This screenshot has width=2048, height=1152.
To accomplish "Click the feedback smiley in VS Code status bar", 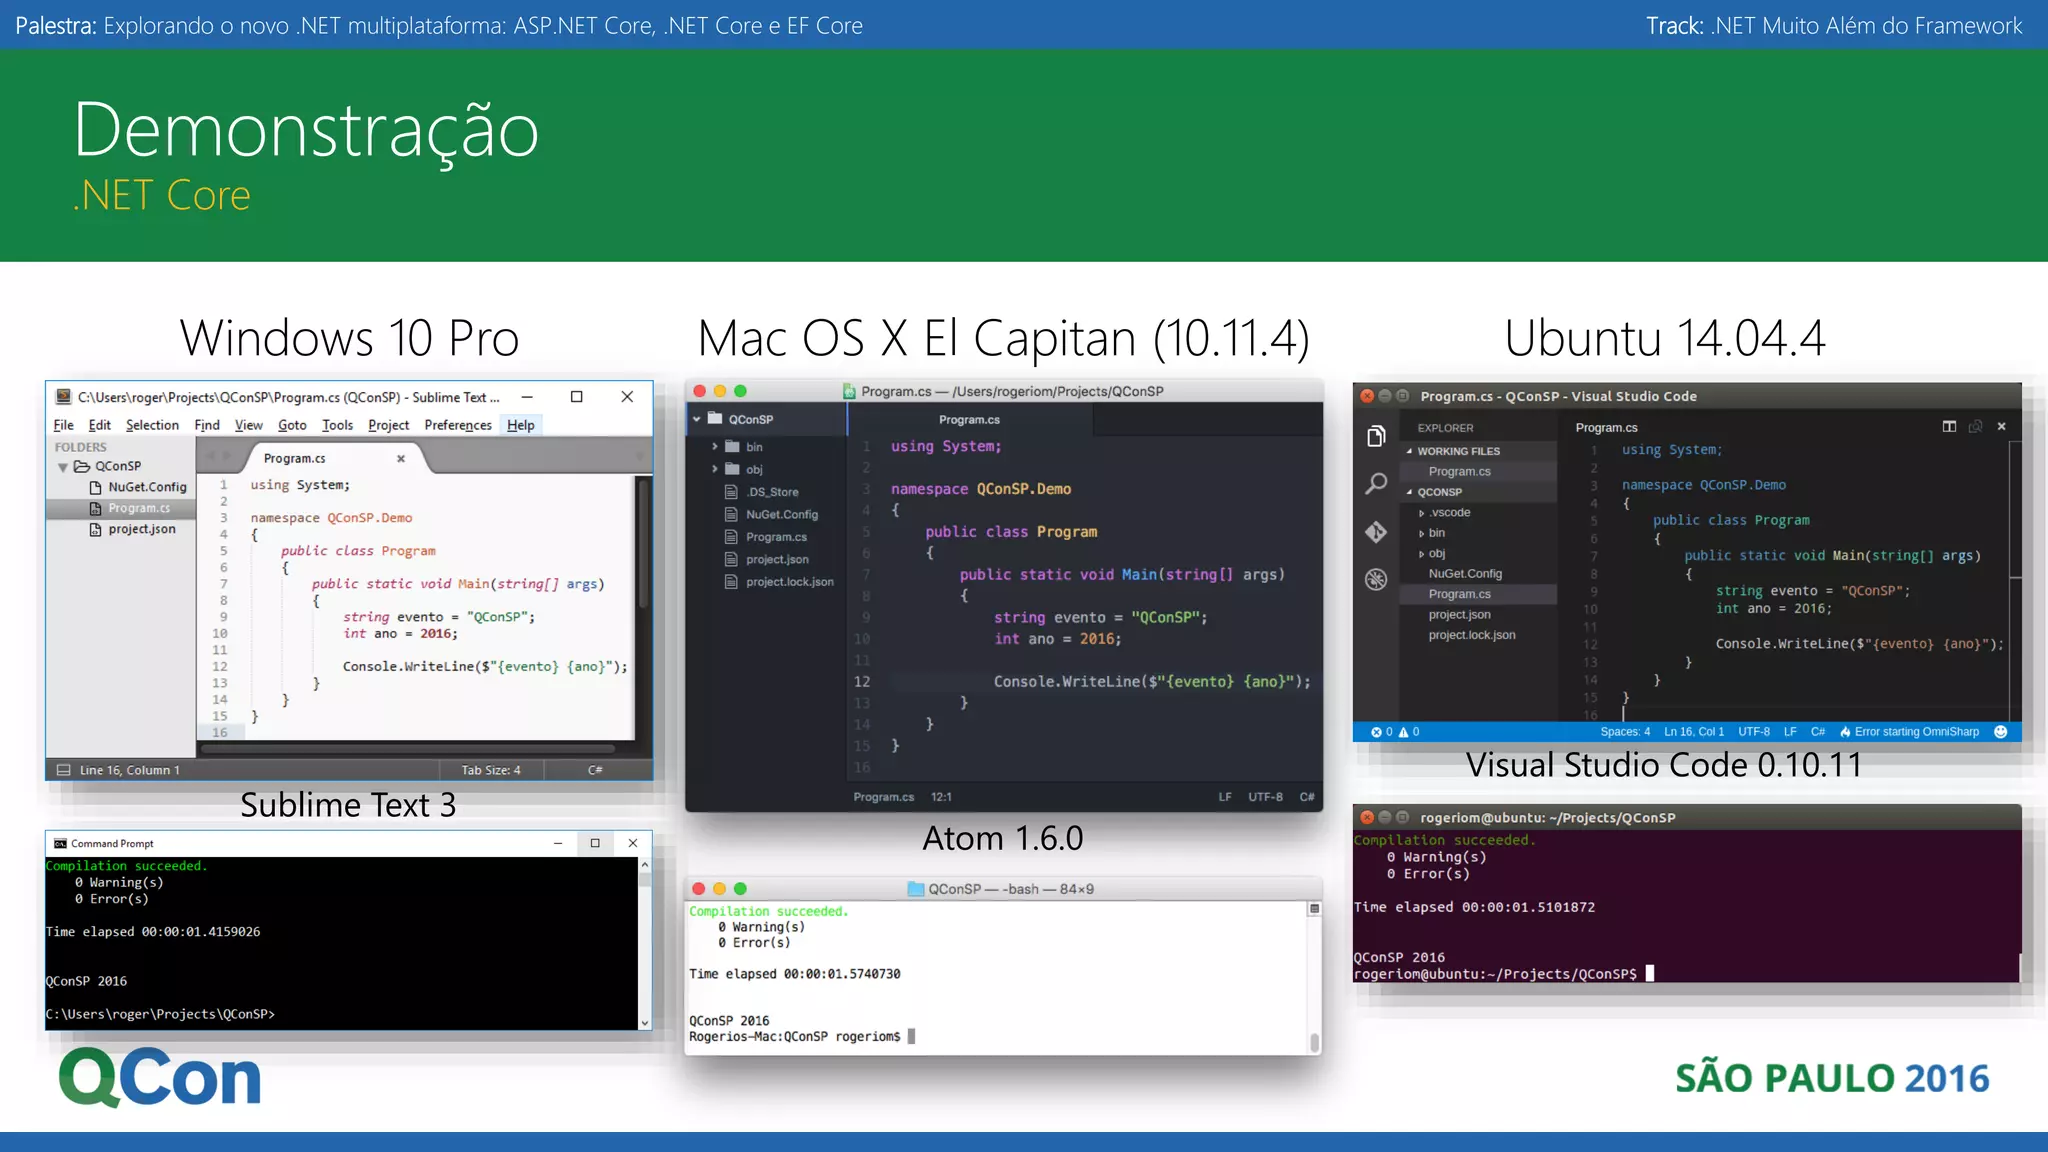I will (x=2001, y=732).
